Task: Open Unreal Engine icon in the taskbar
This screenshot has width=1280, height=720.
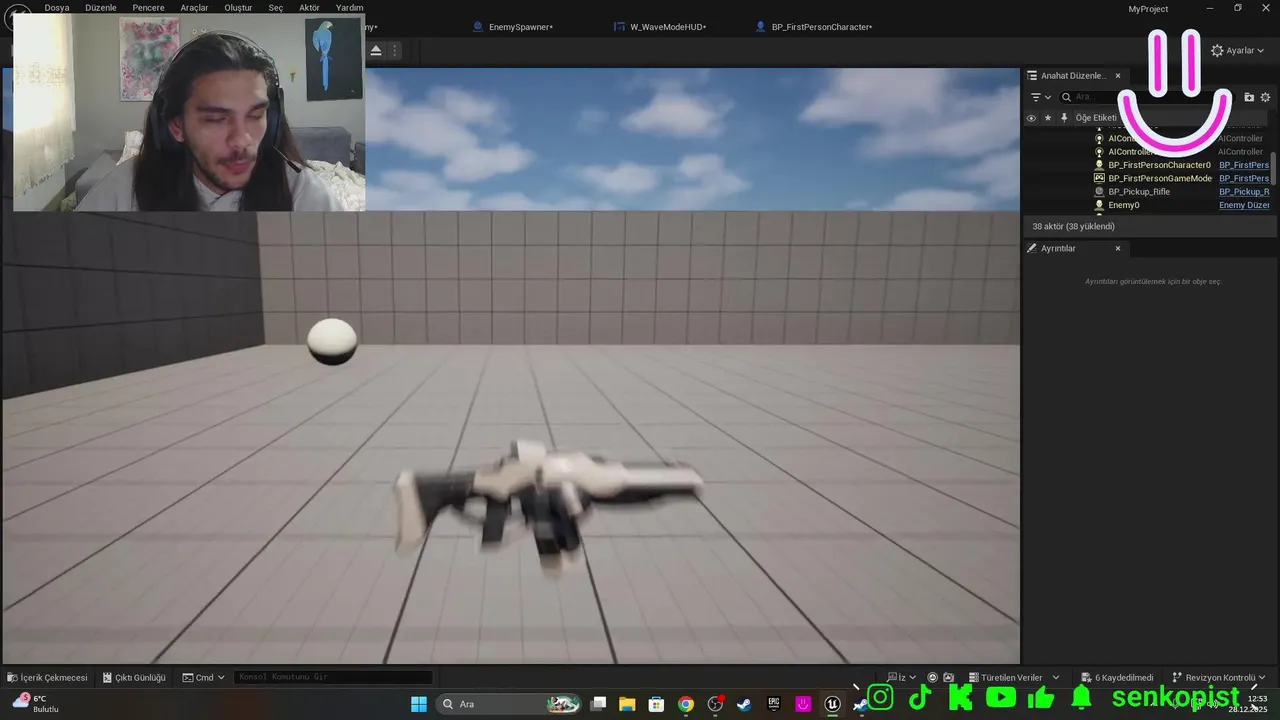Action: pyautogui.click(x=832, y=704)
